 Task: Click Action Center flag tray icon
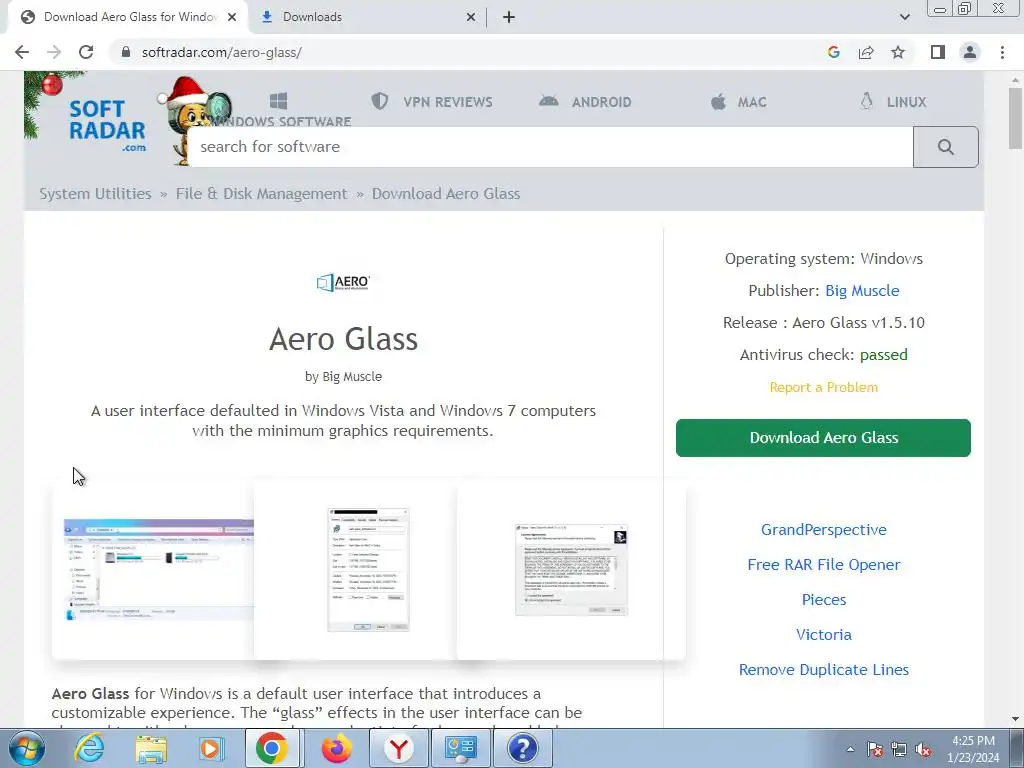[x=875, y=750]
